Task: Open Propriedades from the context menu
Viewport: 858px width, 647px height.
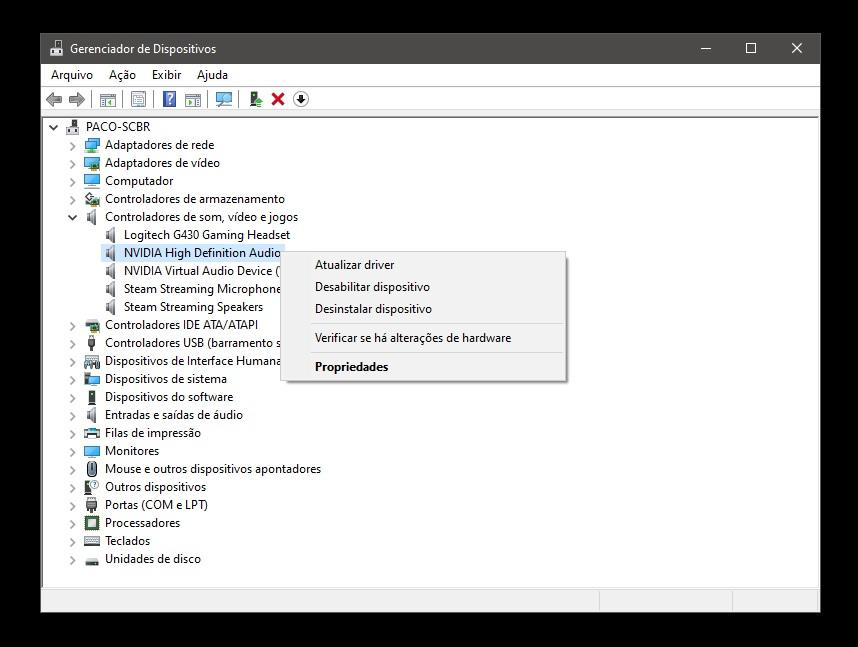Action: point(423,367)
